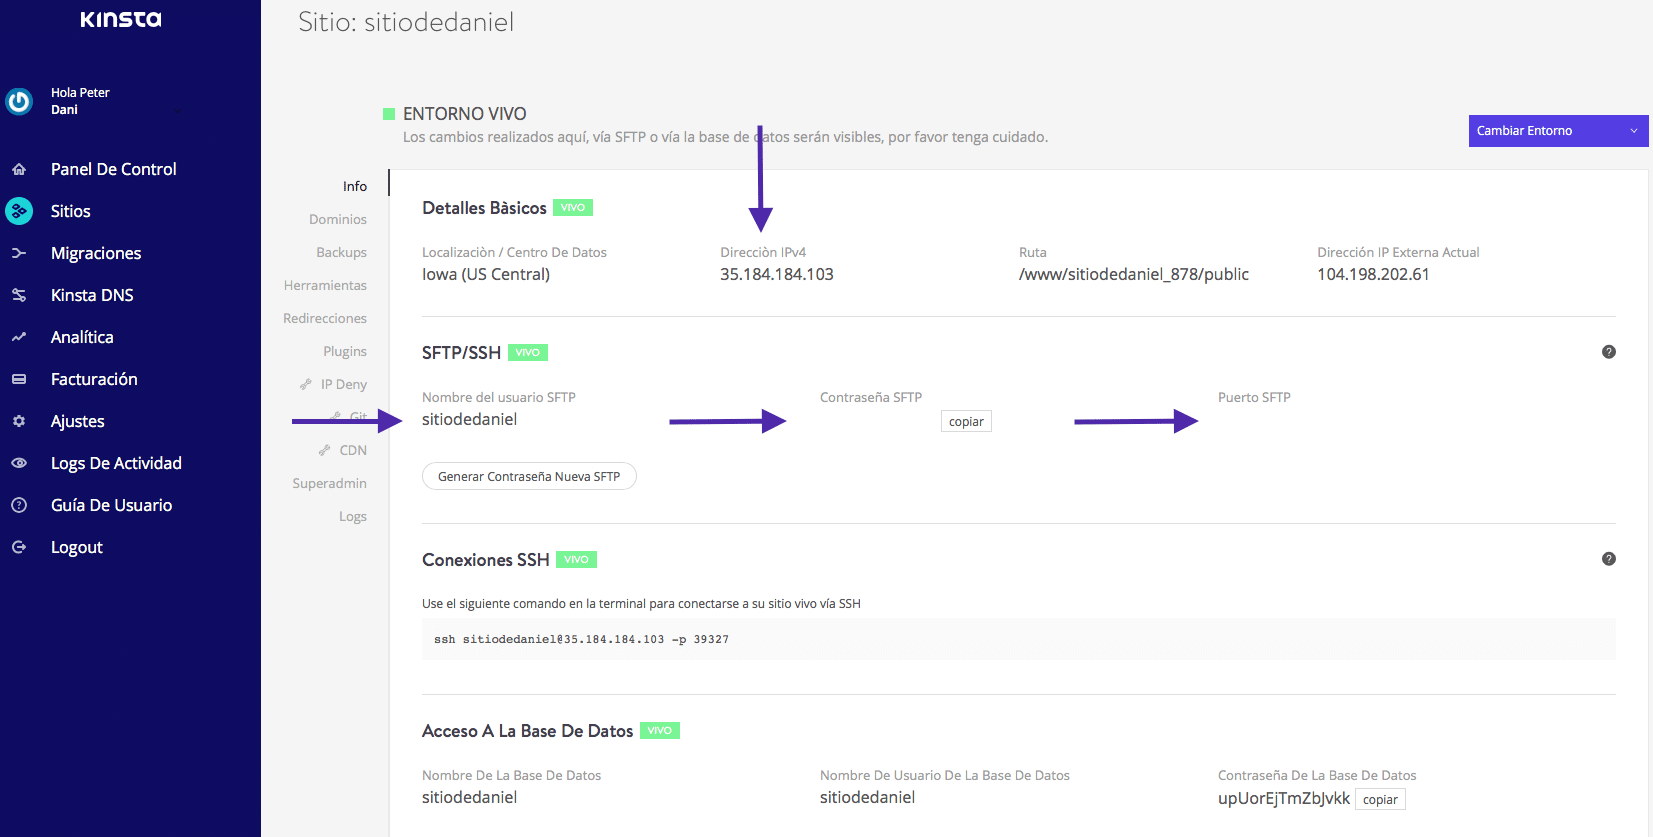Open Migraciones page
The height and width of the screenshot is (837, 1653).
coord(96,253)
